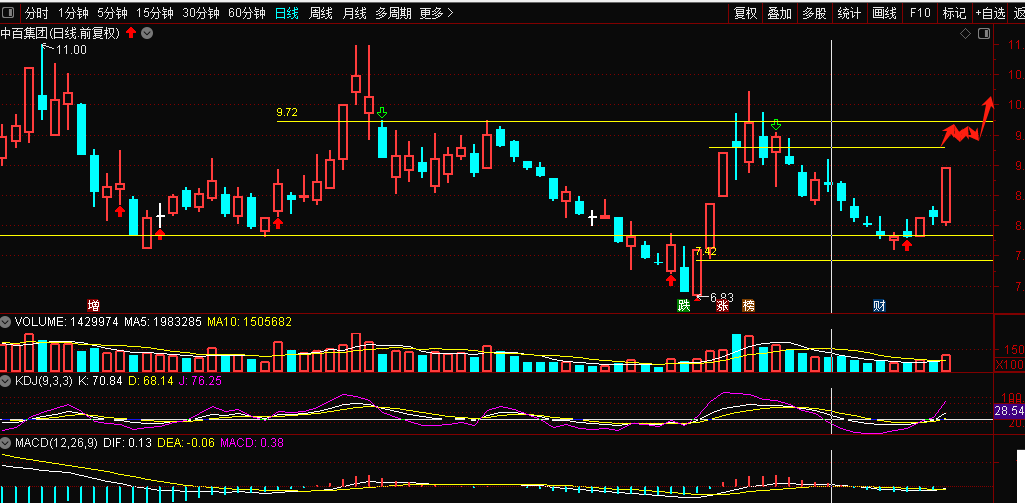
Task: Click the green 跌 marker badge
Action: pos(683,305)
